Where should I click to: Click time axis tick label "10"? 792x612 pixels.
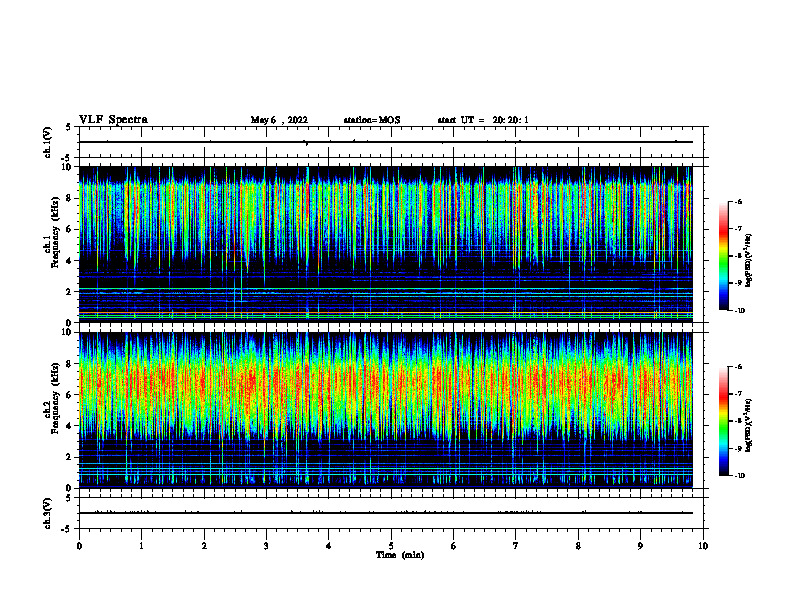coord(703,546)
